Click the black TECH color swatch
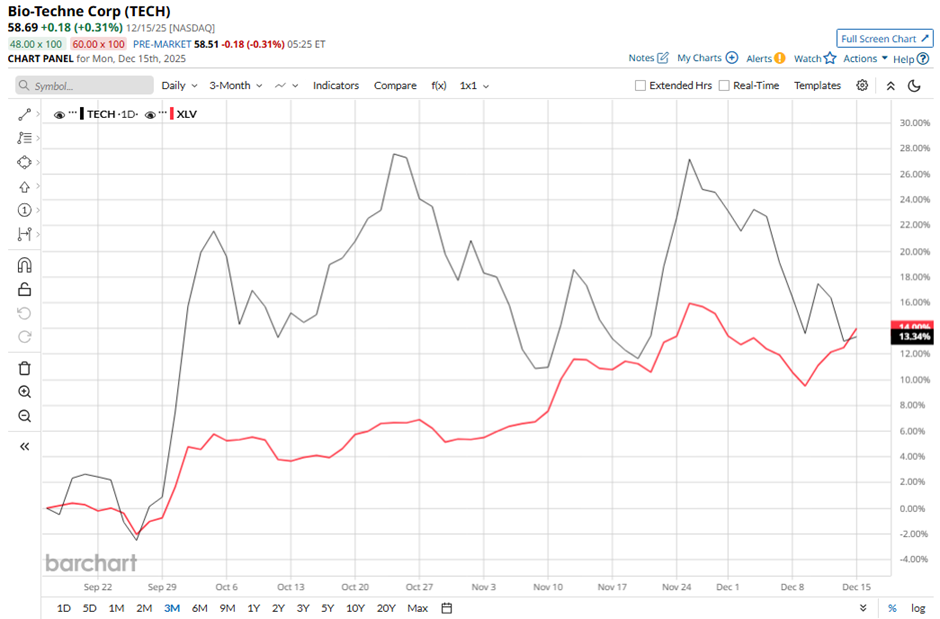Screen dimensions: 940x619 (82, 114)
